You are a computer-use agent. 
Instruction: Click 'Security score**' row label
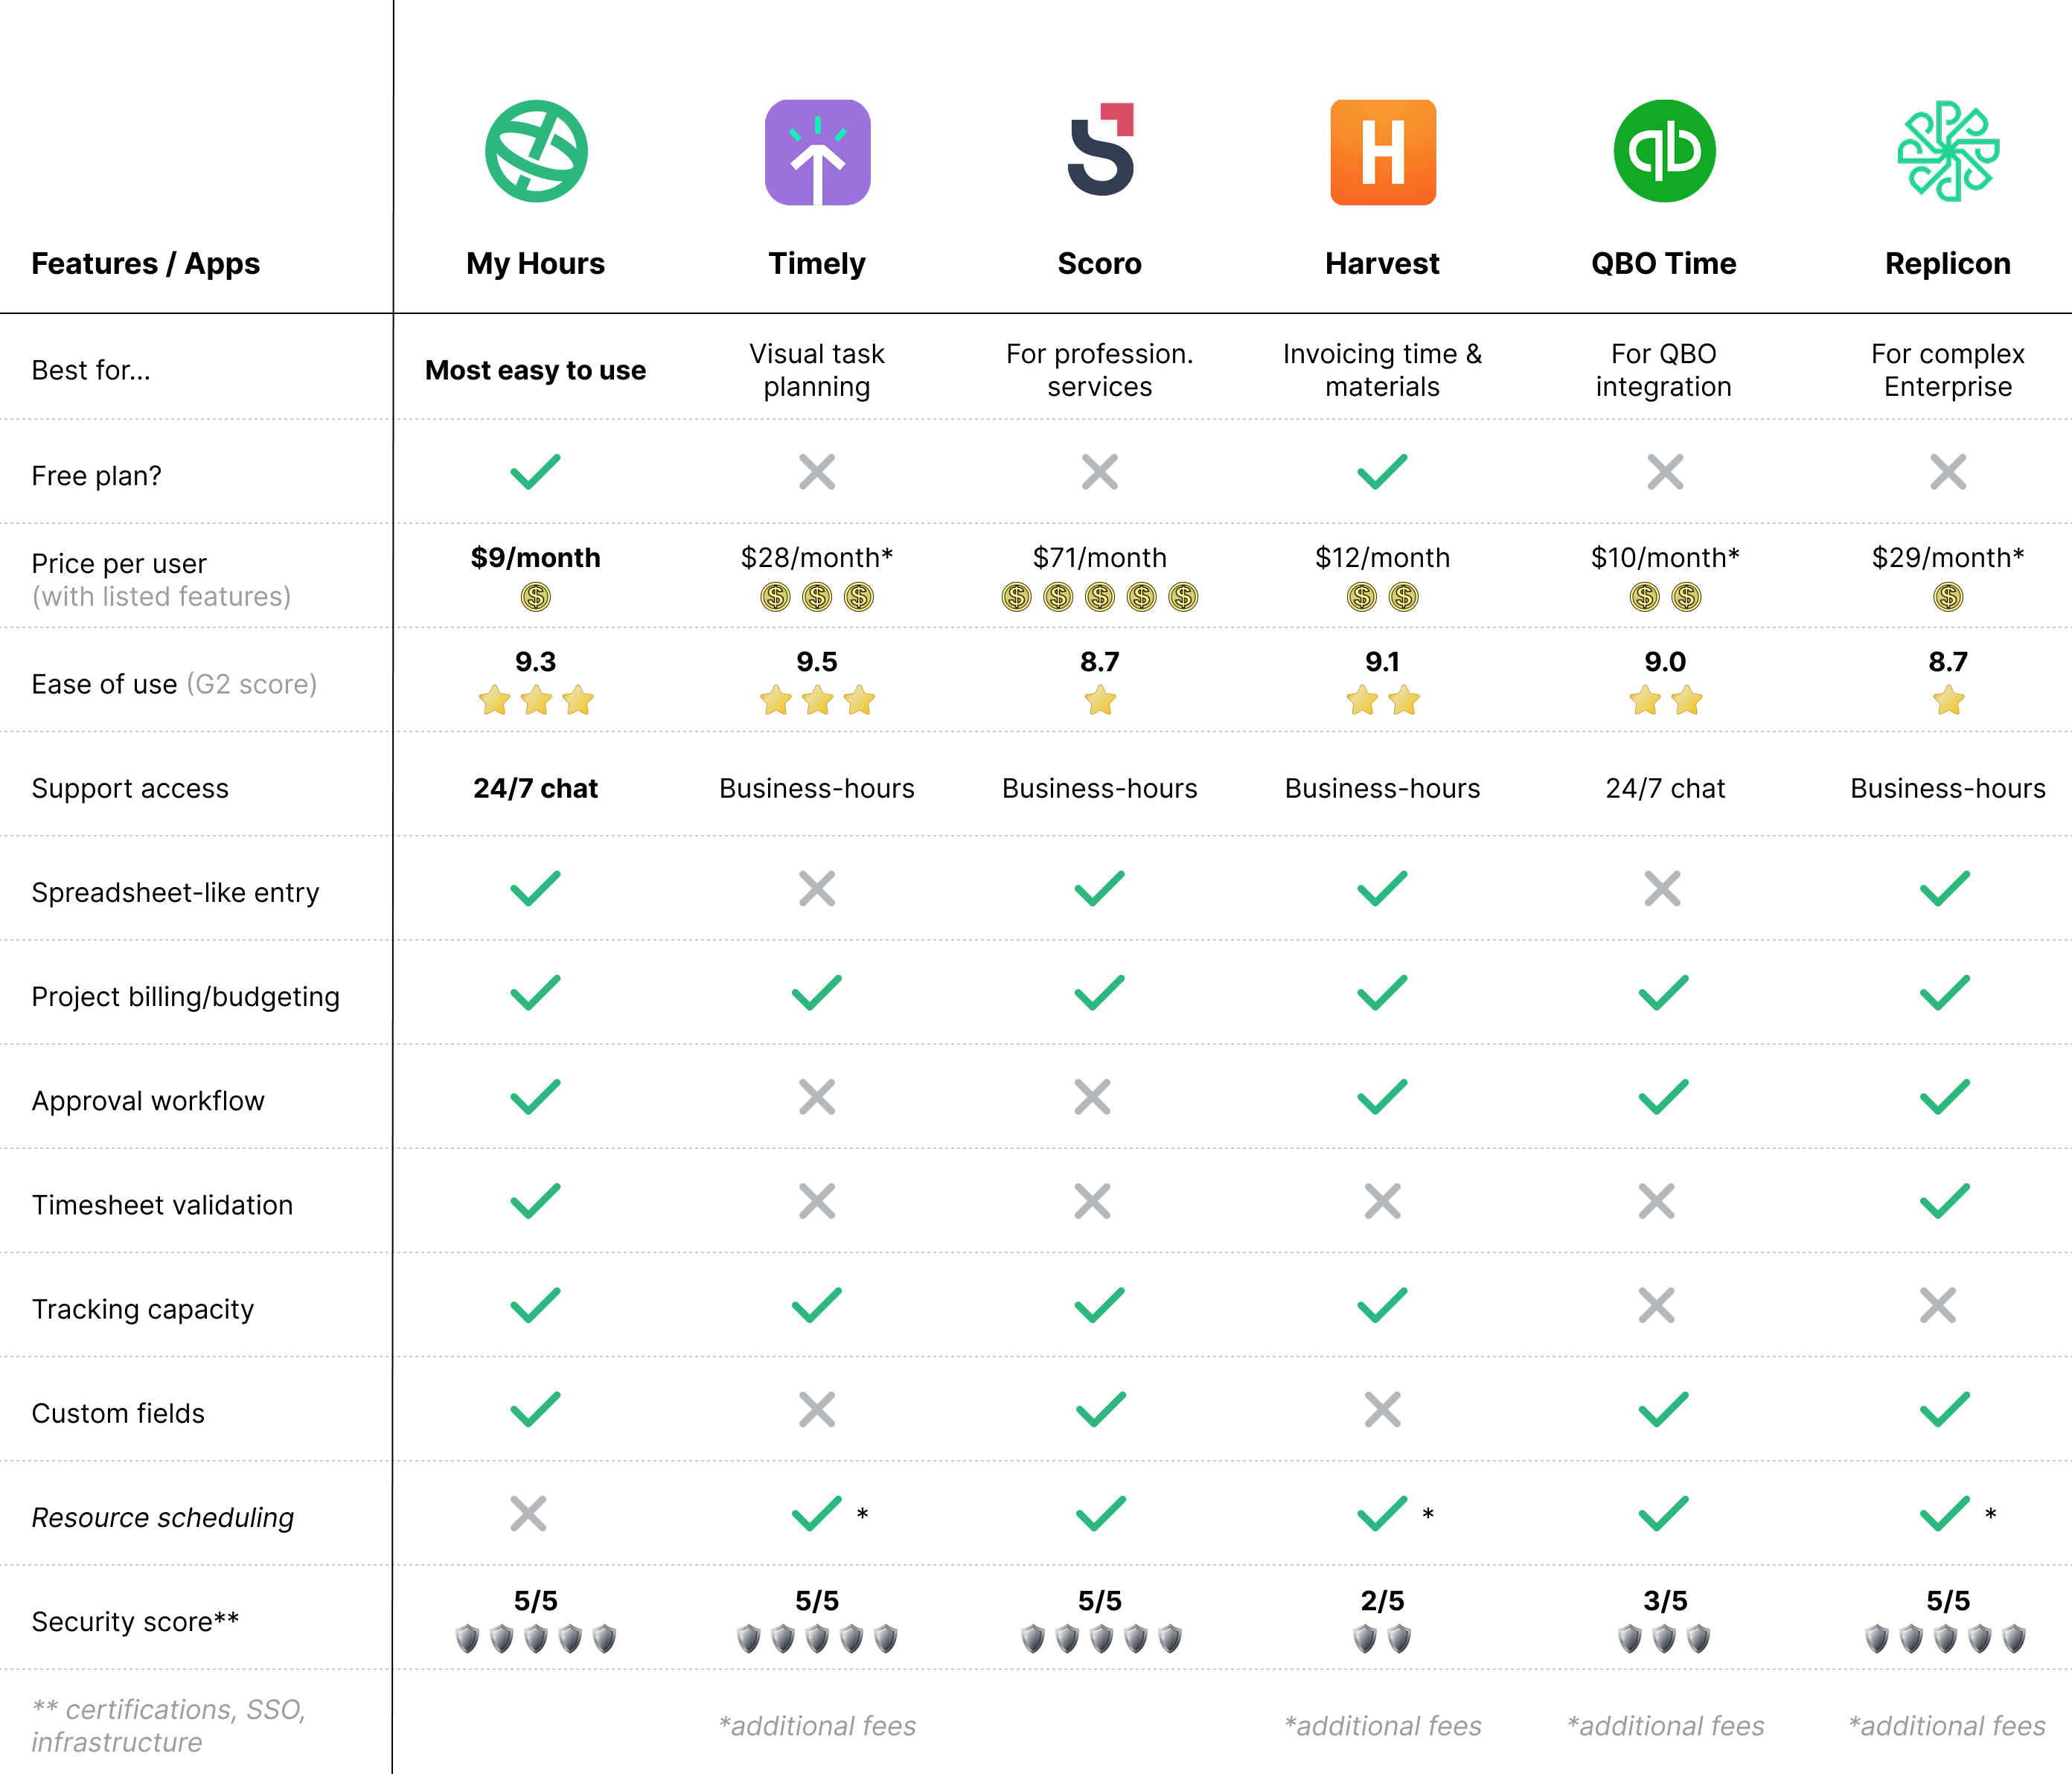(x=135, y=1621)
